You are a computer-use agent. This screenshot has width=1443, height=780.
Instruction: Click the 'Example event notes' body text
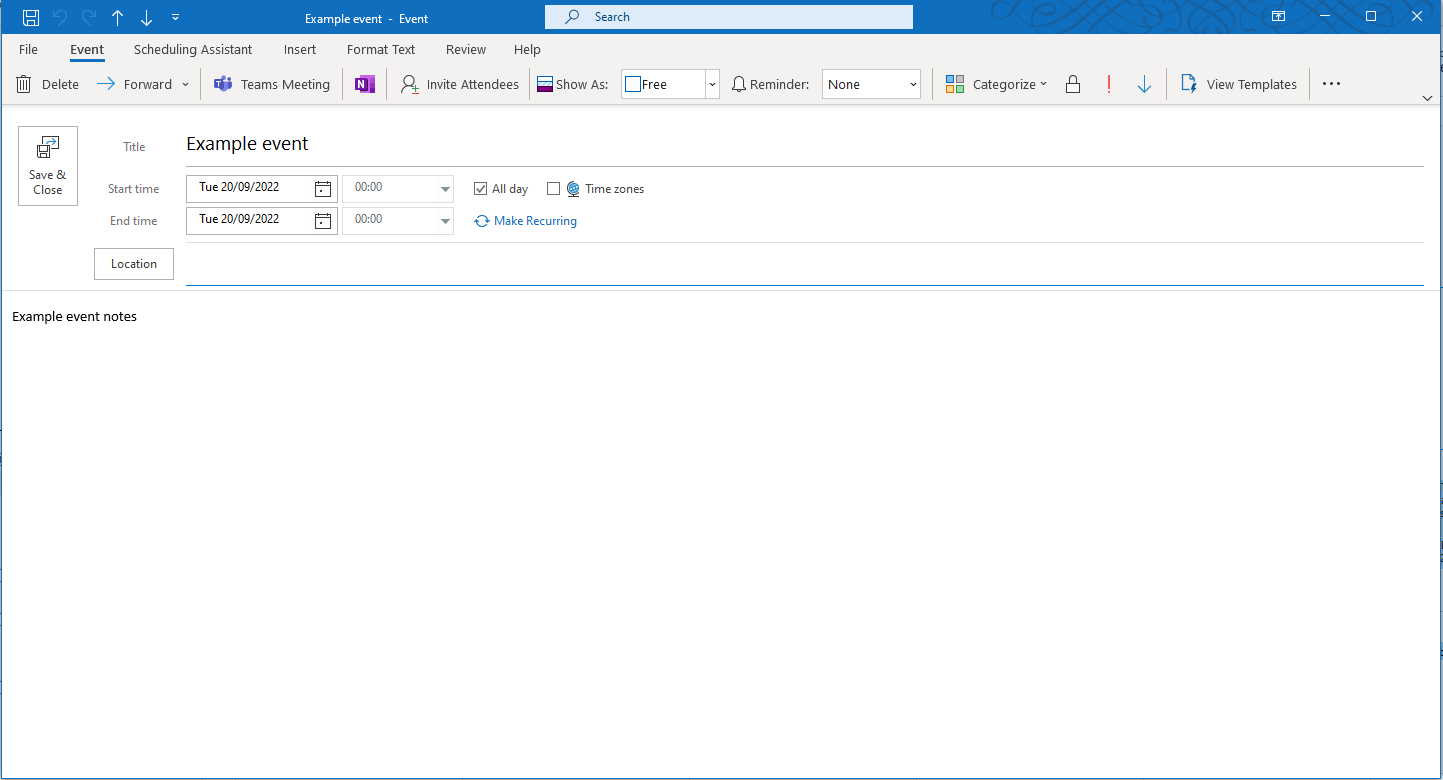click(x=74, y=316)
